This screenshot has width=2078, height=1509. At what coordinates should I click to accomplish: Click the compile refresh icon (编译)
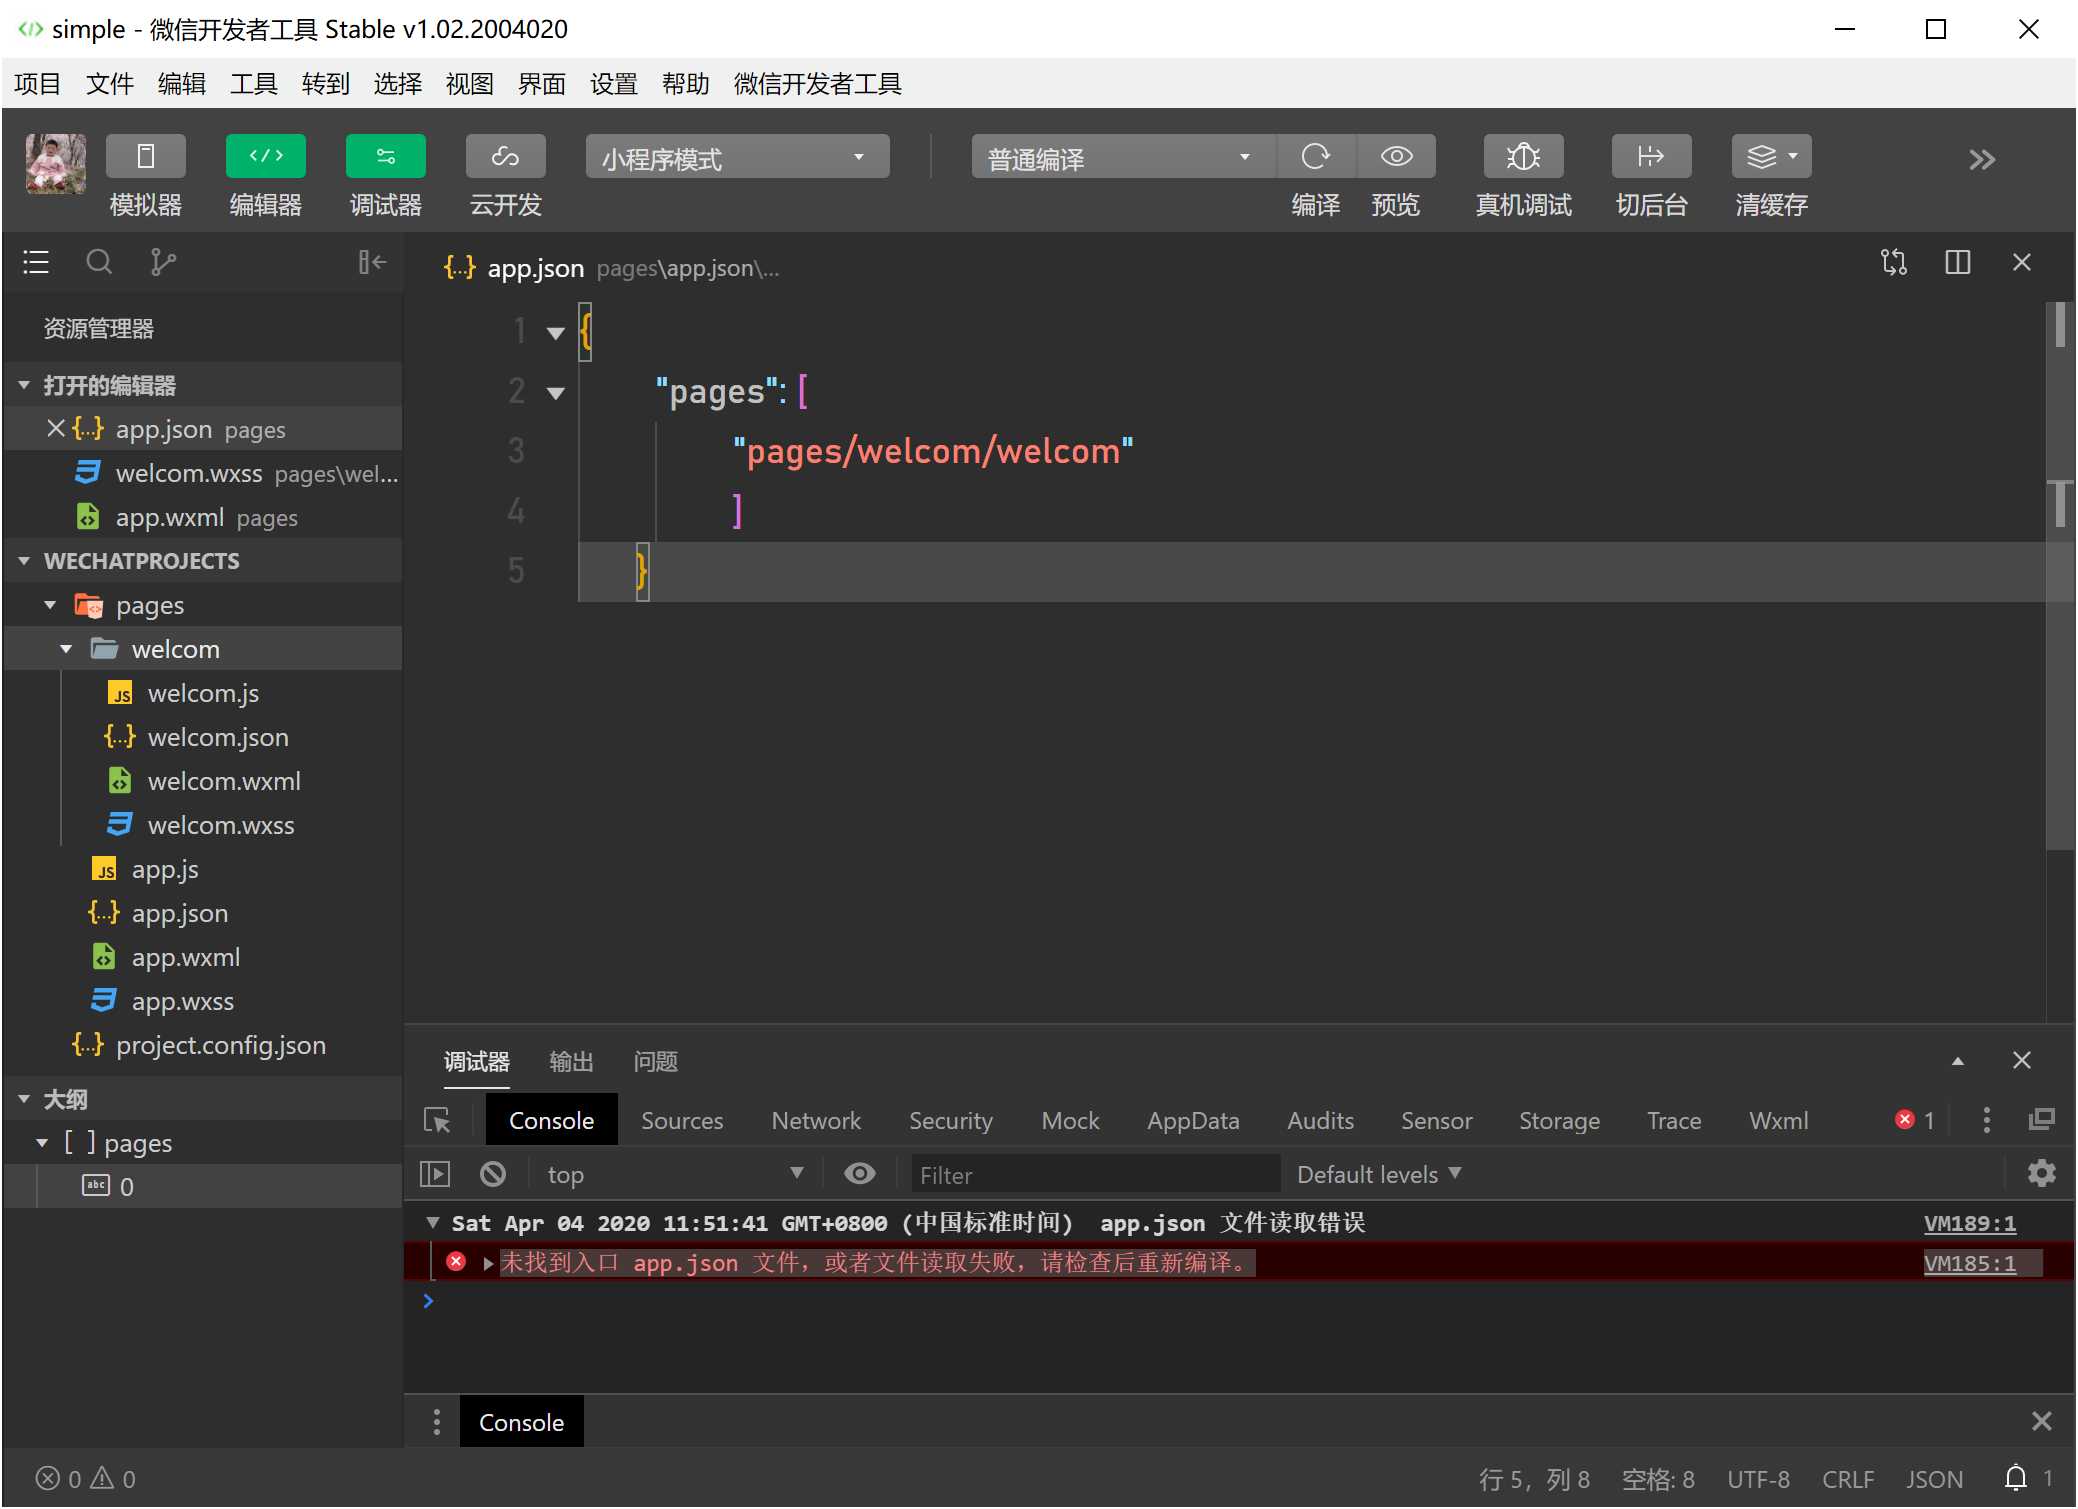coord(1316,157)
